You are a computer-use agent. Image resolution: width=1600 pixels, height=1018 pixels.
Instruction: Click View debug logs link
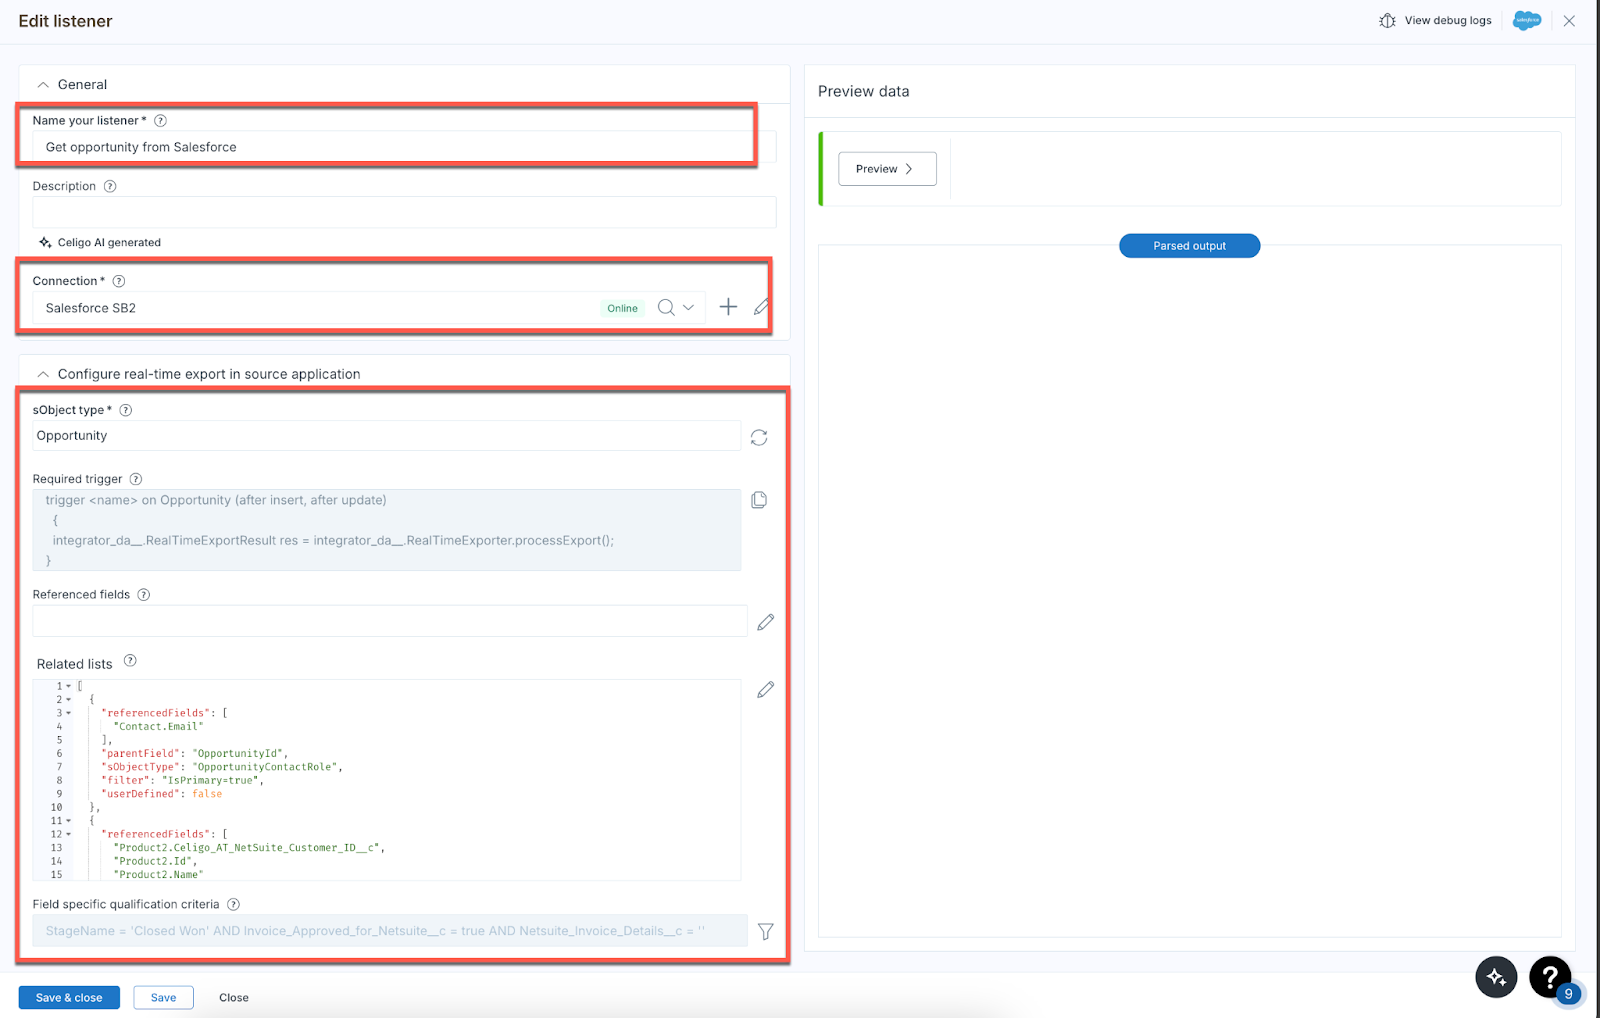tap(1447, 20)
